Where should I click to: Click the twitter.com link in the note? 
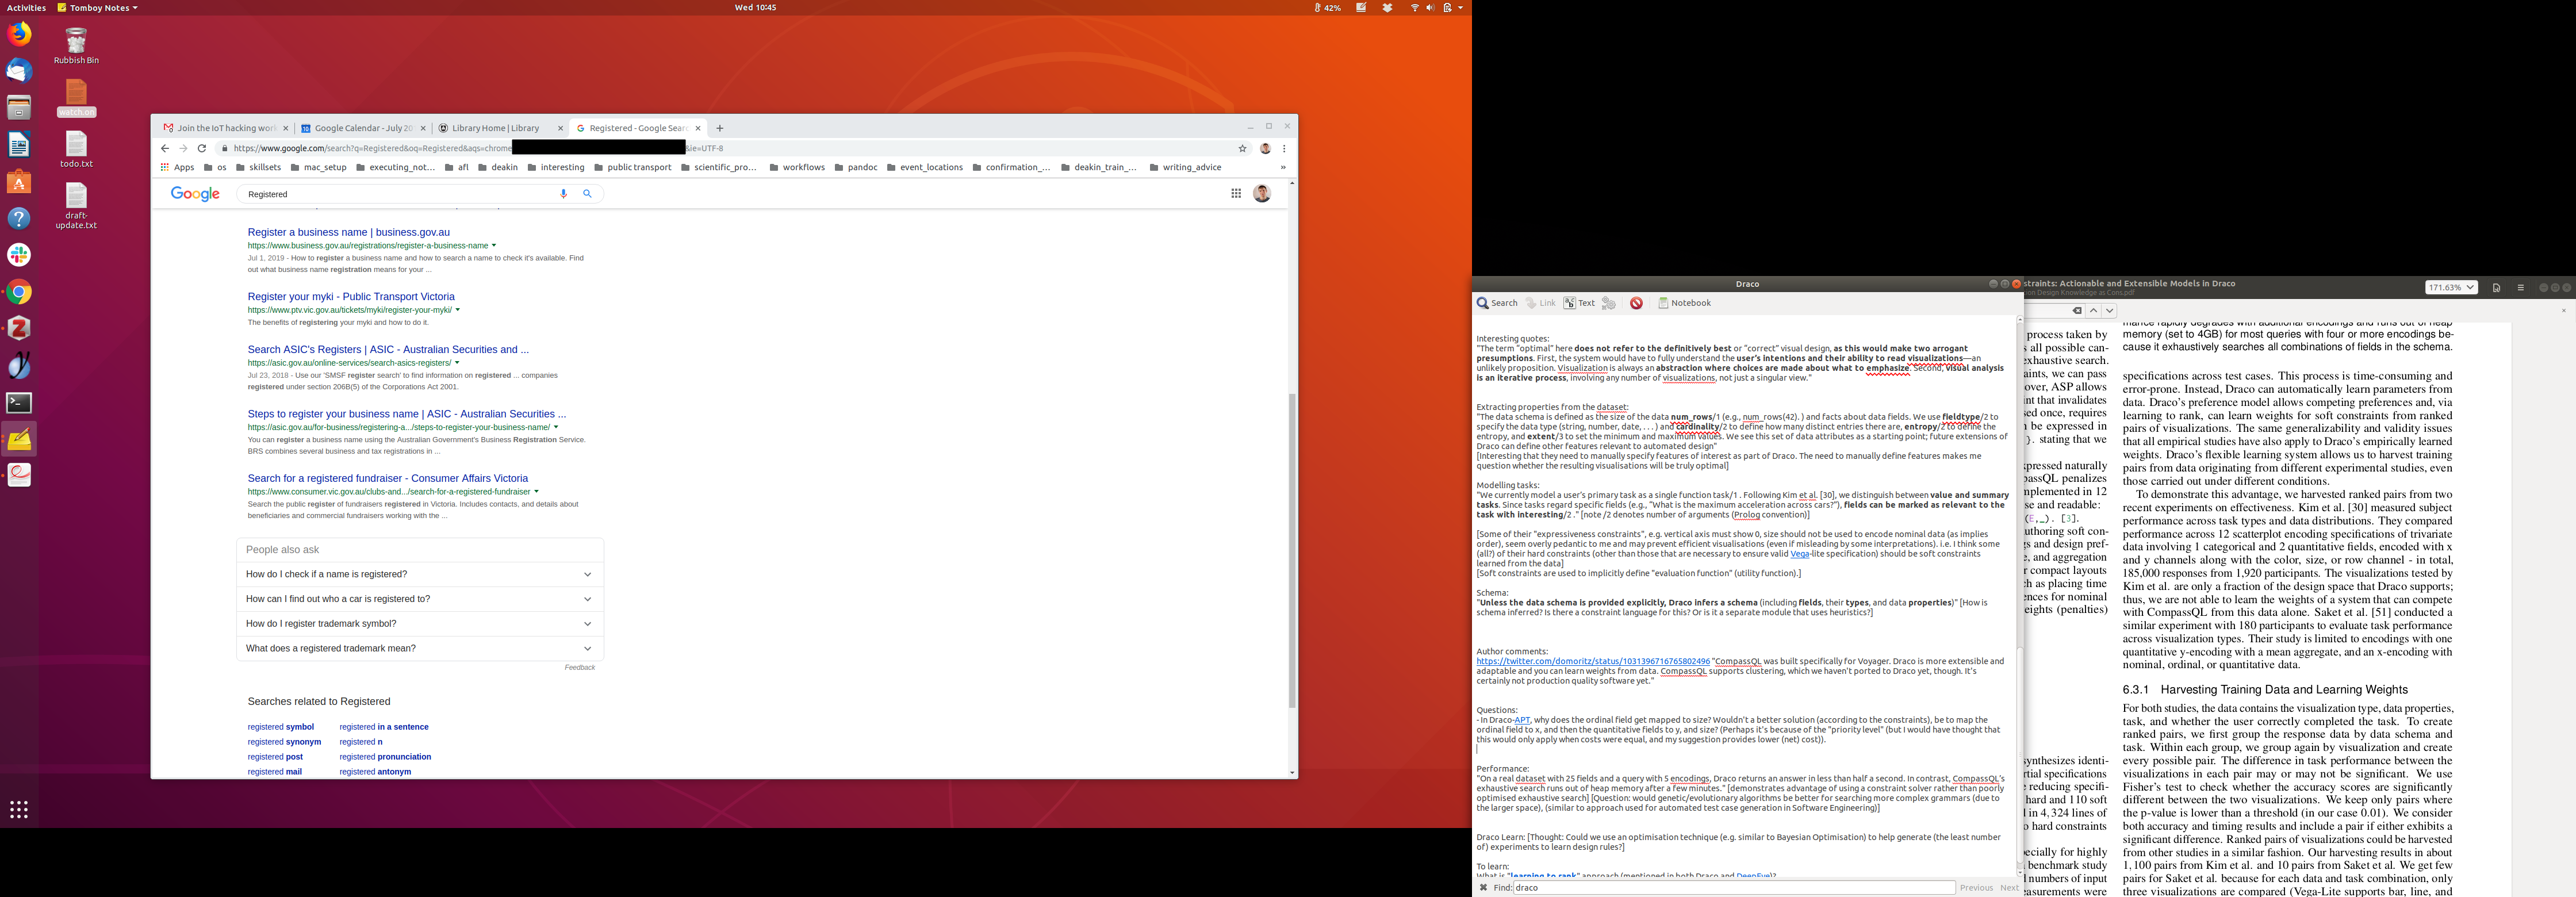1592,661
